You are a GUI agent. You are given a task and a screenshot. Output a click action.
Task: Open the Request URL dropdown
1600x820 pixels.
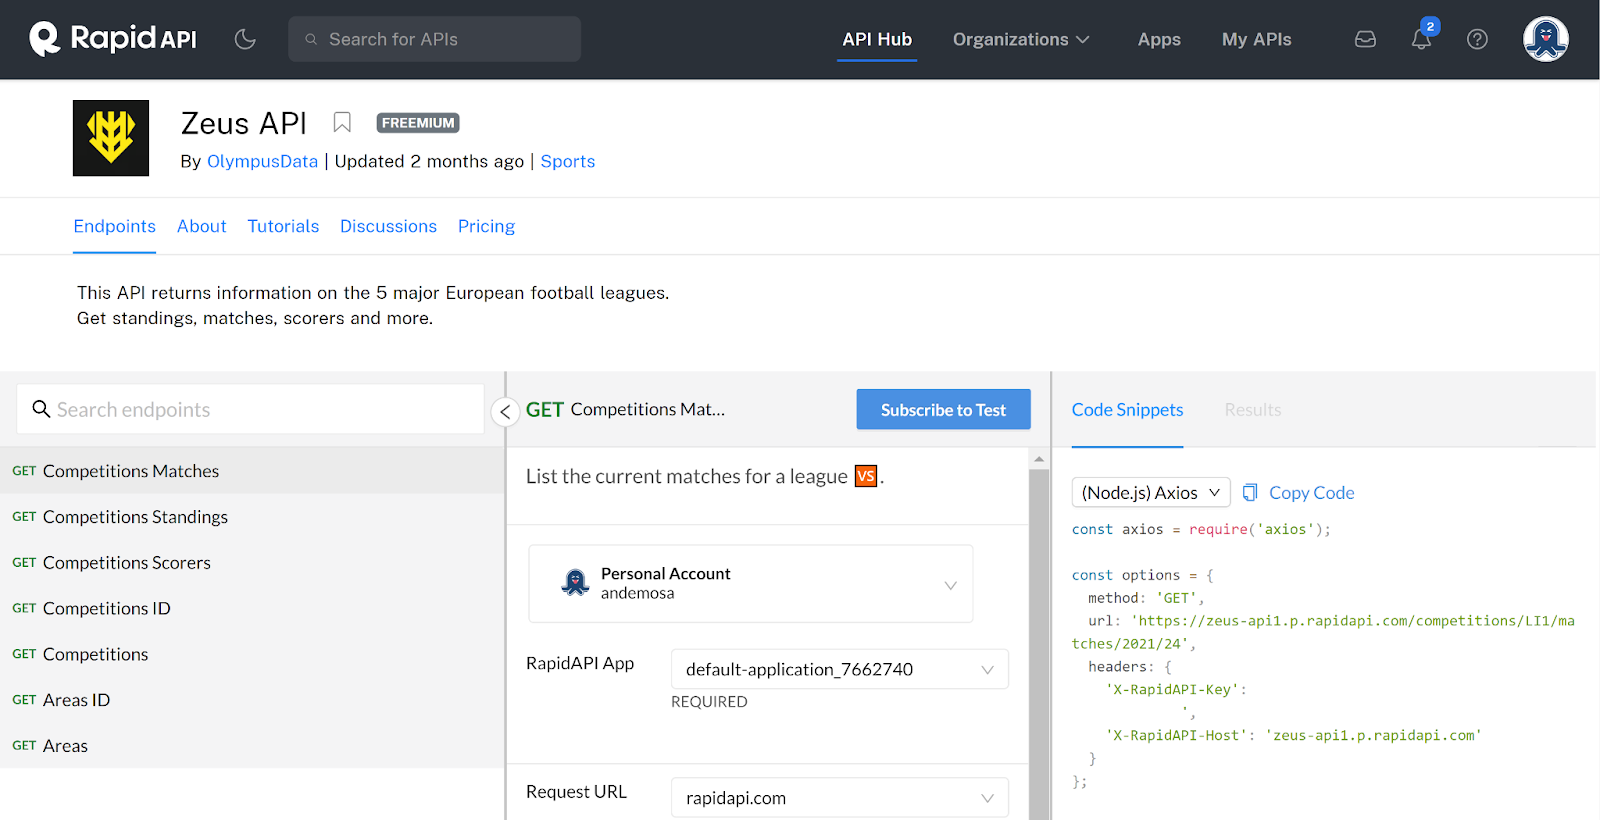click(x=840, y=798)
